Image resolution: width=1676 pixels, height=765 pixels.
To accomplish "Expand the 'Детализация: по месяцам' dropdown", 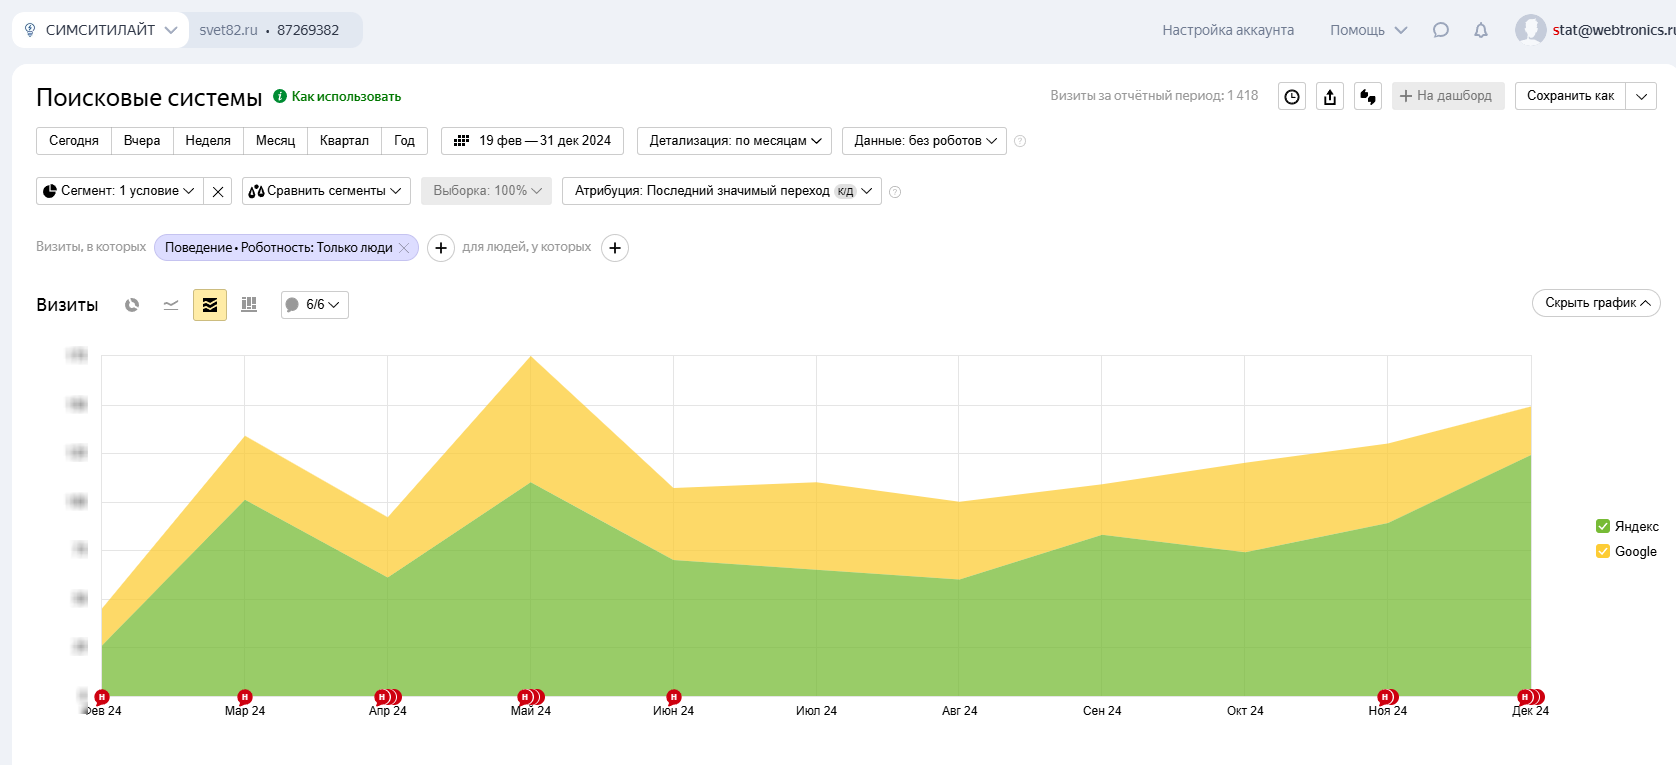I will [x=734, y=141].
